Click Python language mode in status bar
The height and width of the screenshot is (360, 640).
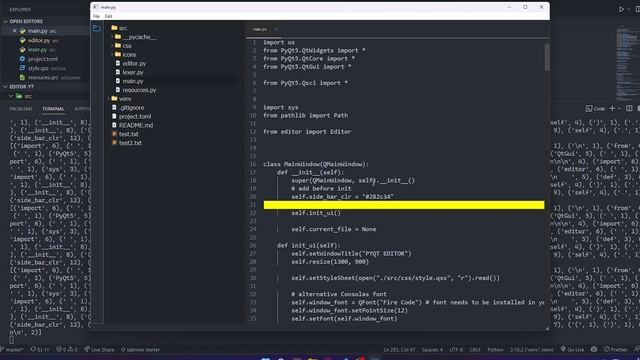(x=496, y=350)
